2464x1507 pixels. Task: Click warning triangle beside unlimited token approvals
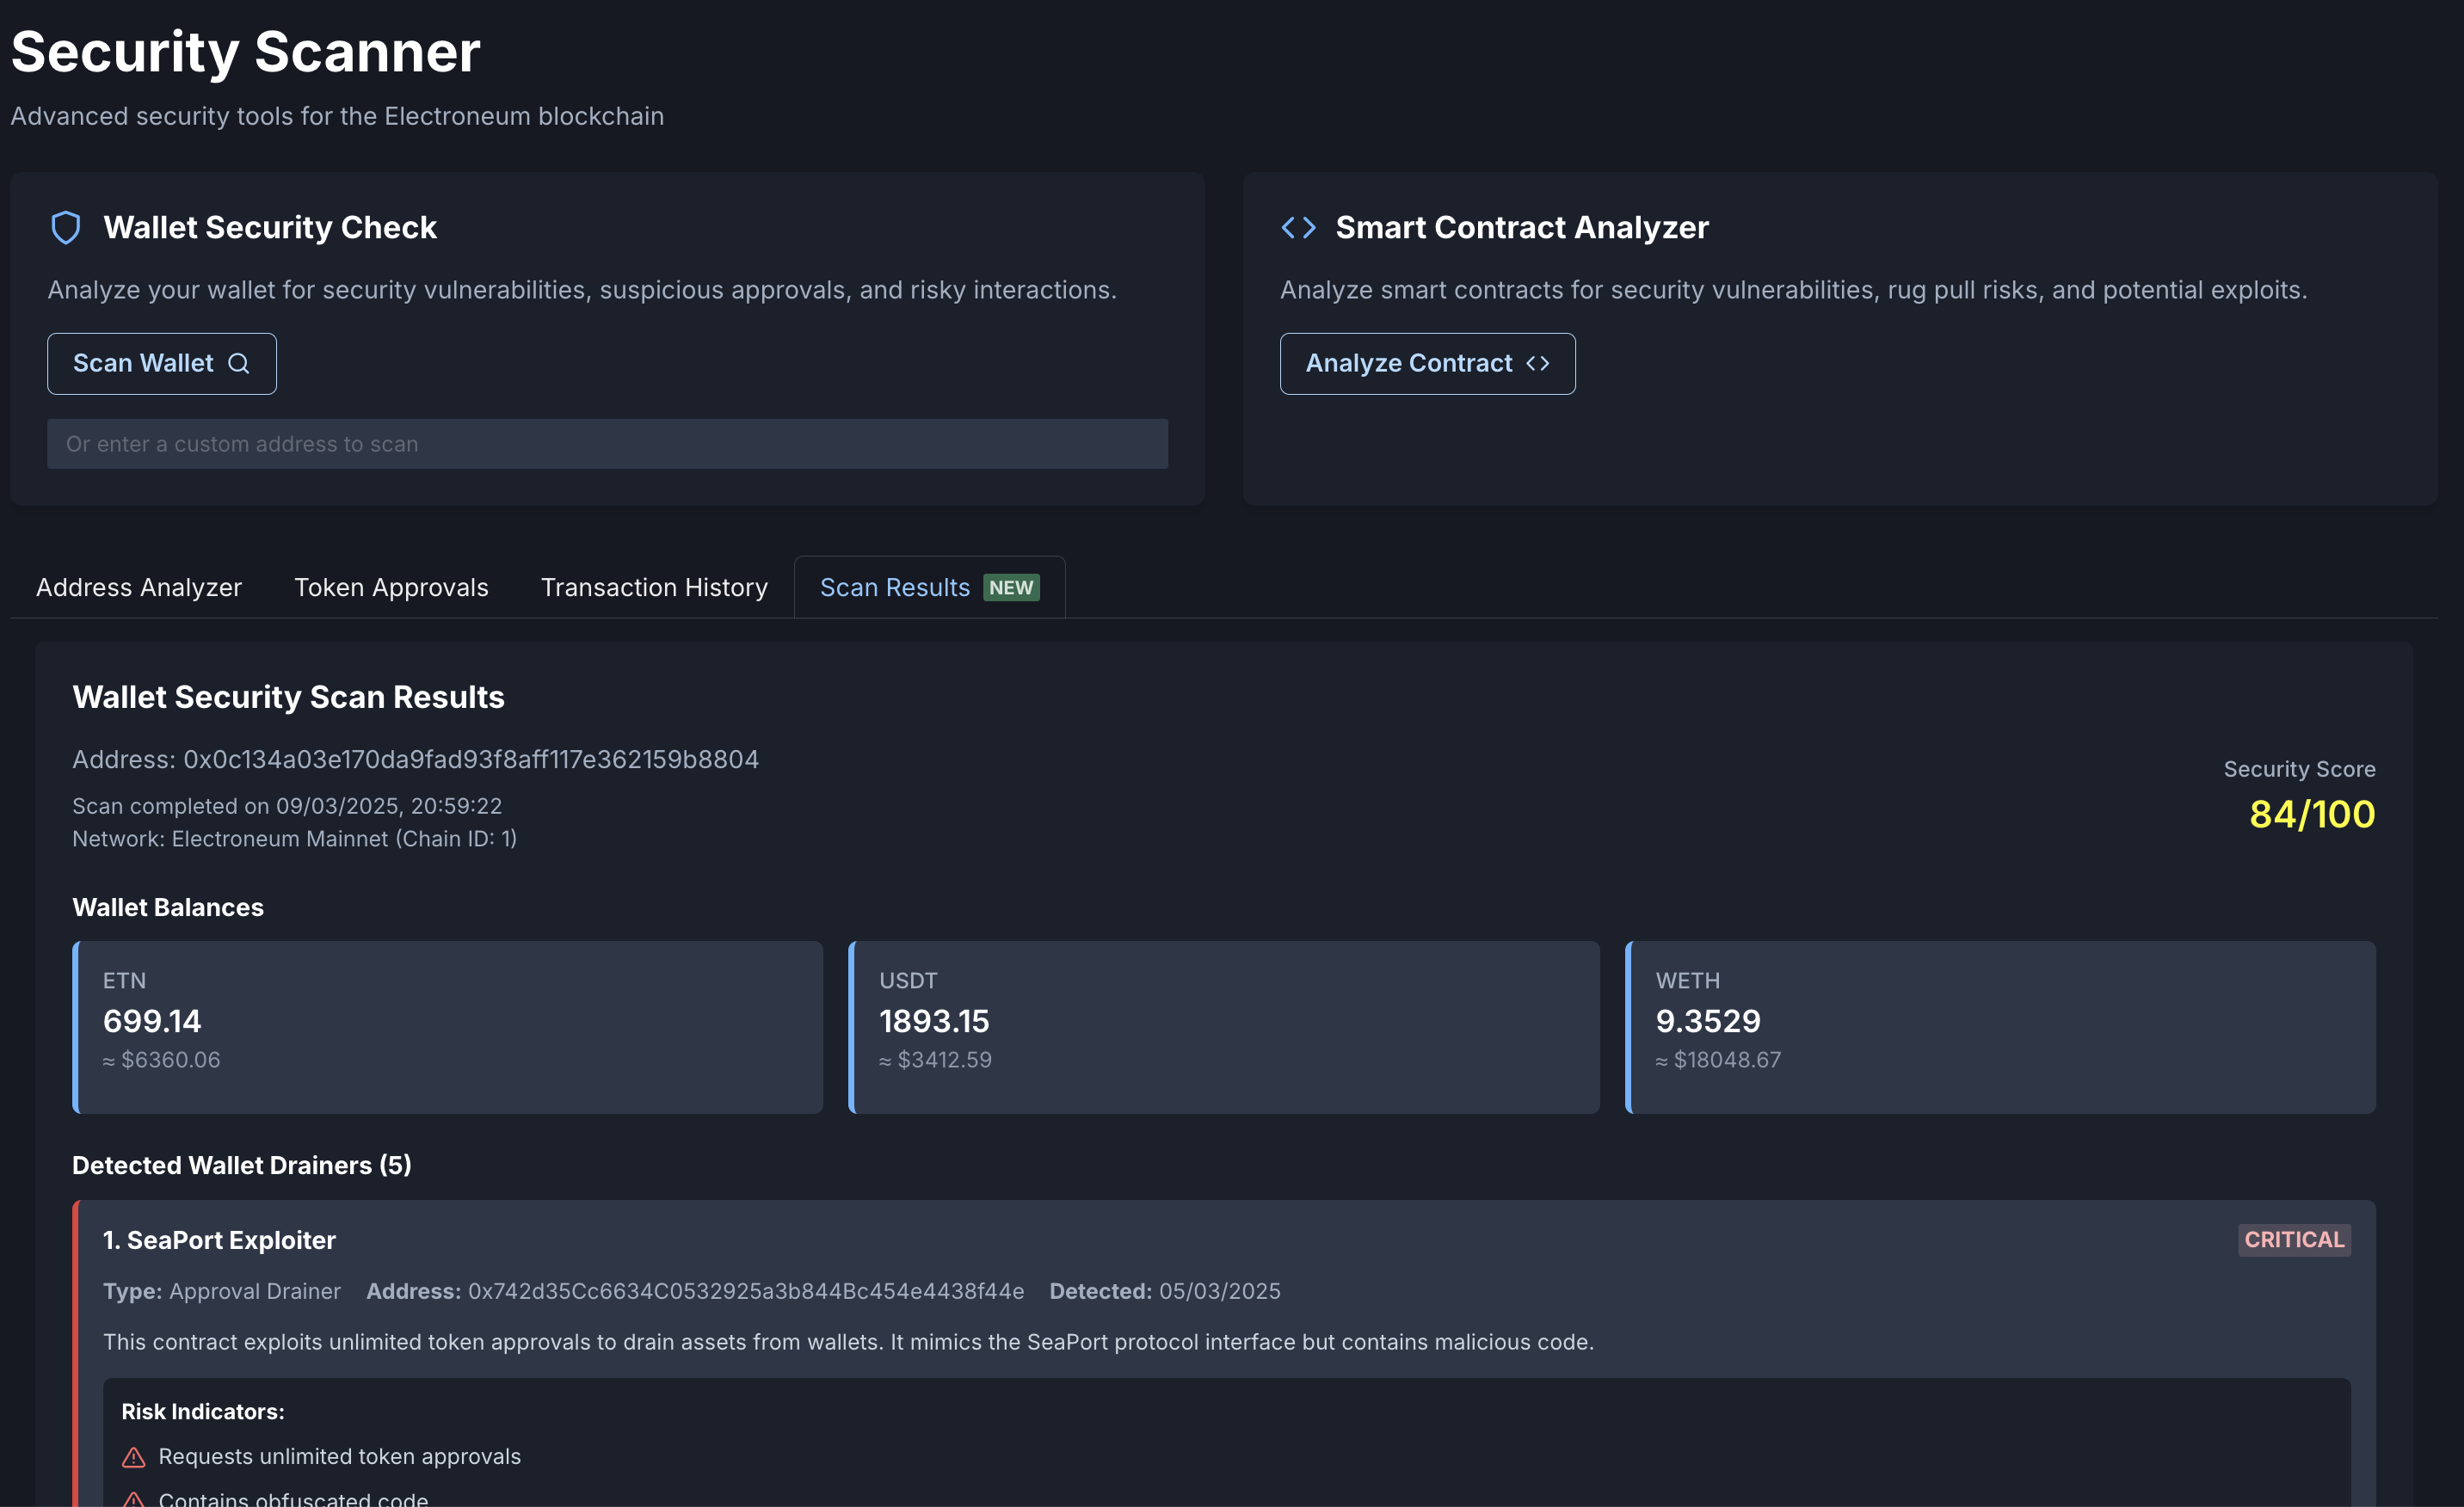(133, 1457)
